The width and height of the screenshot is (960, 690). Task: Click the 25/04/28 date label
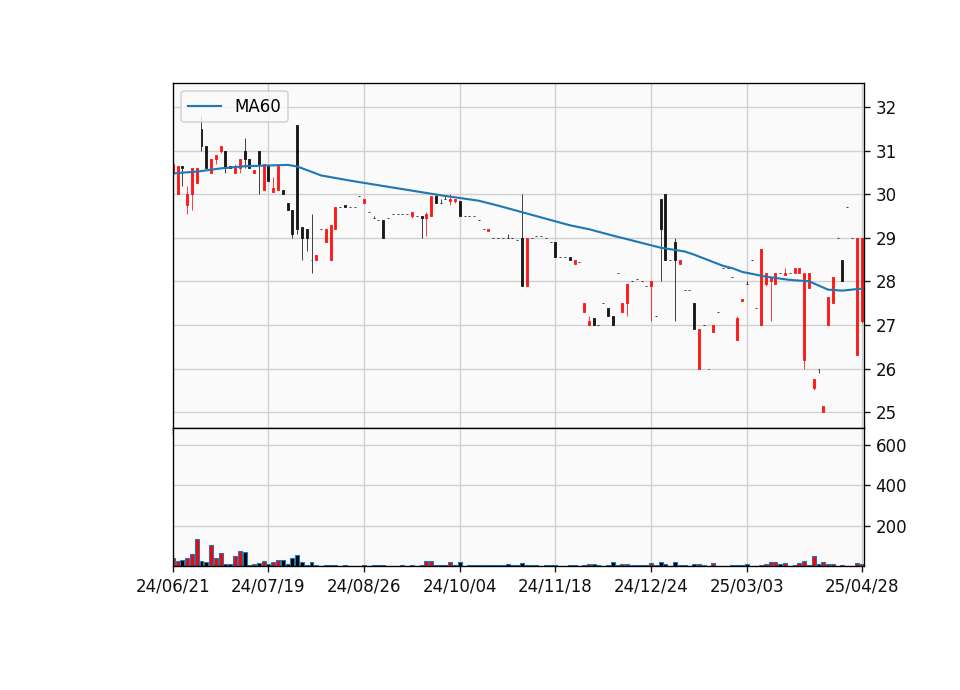[x=861, y=586]
